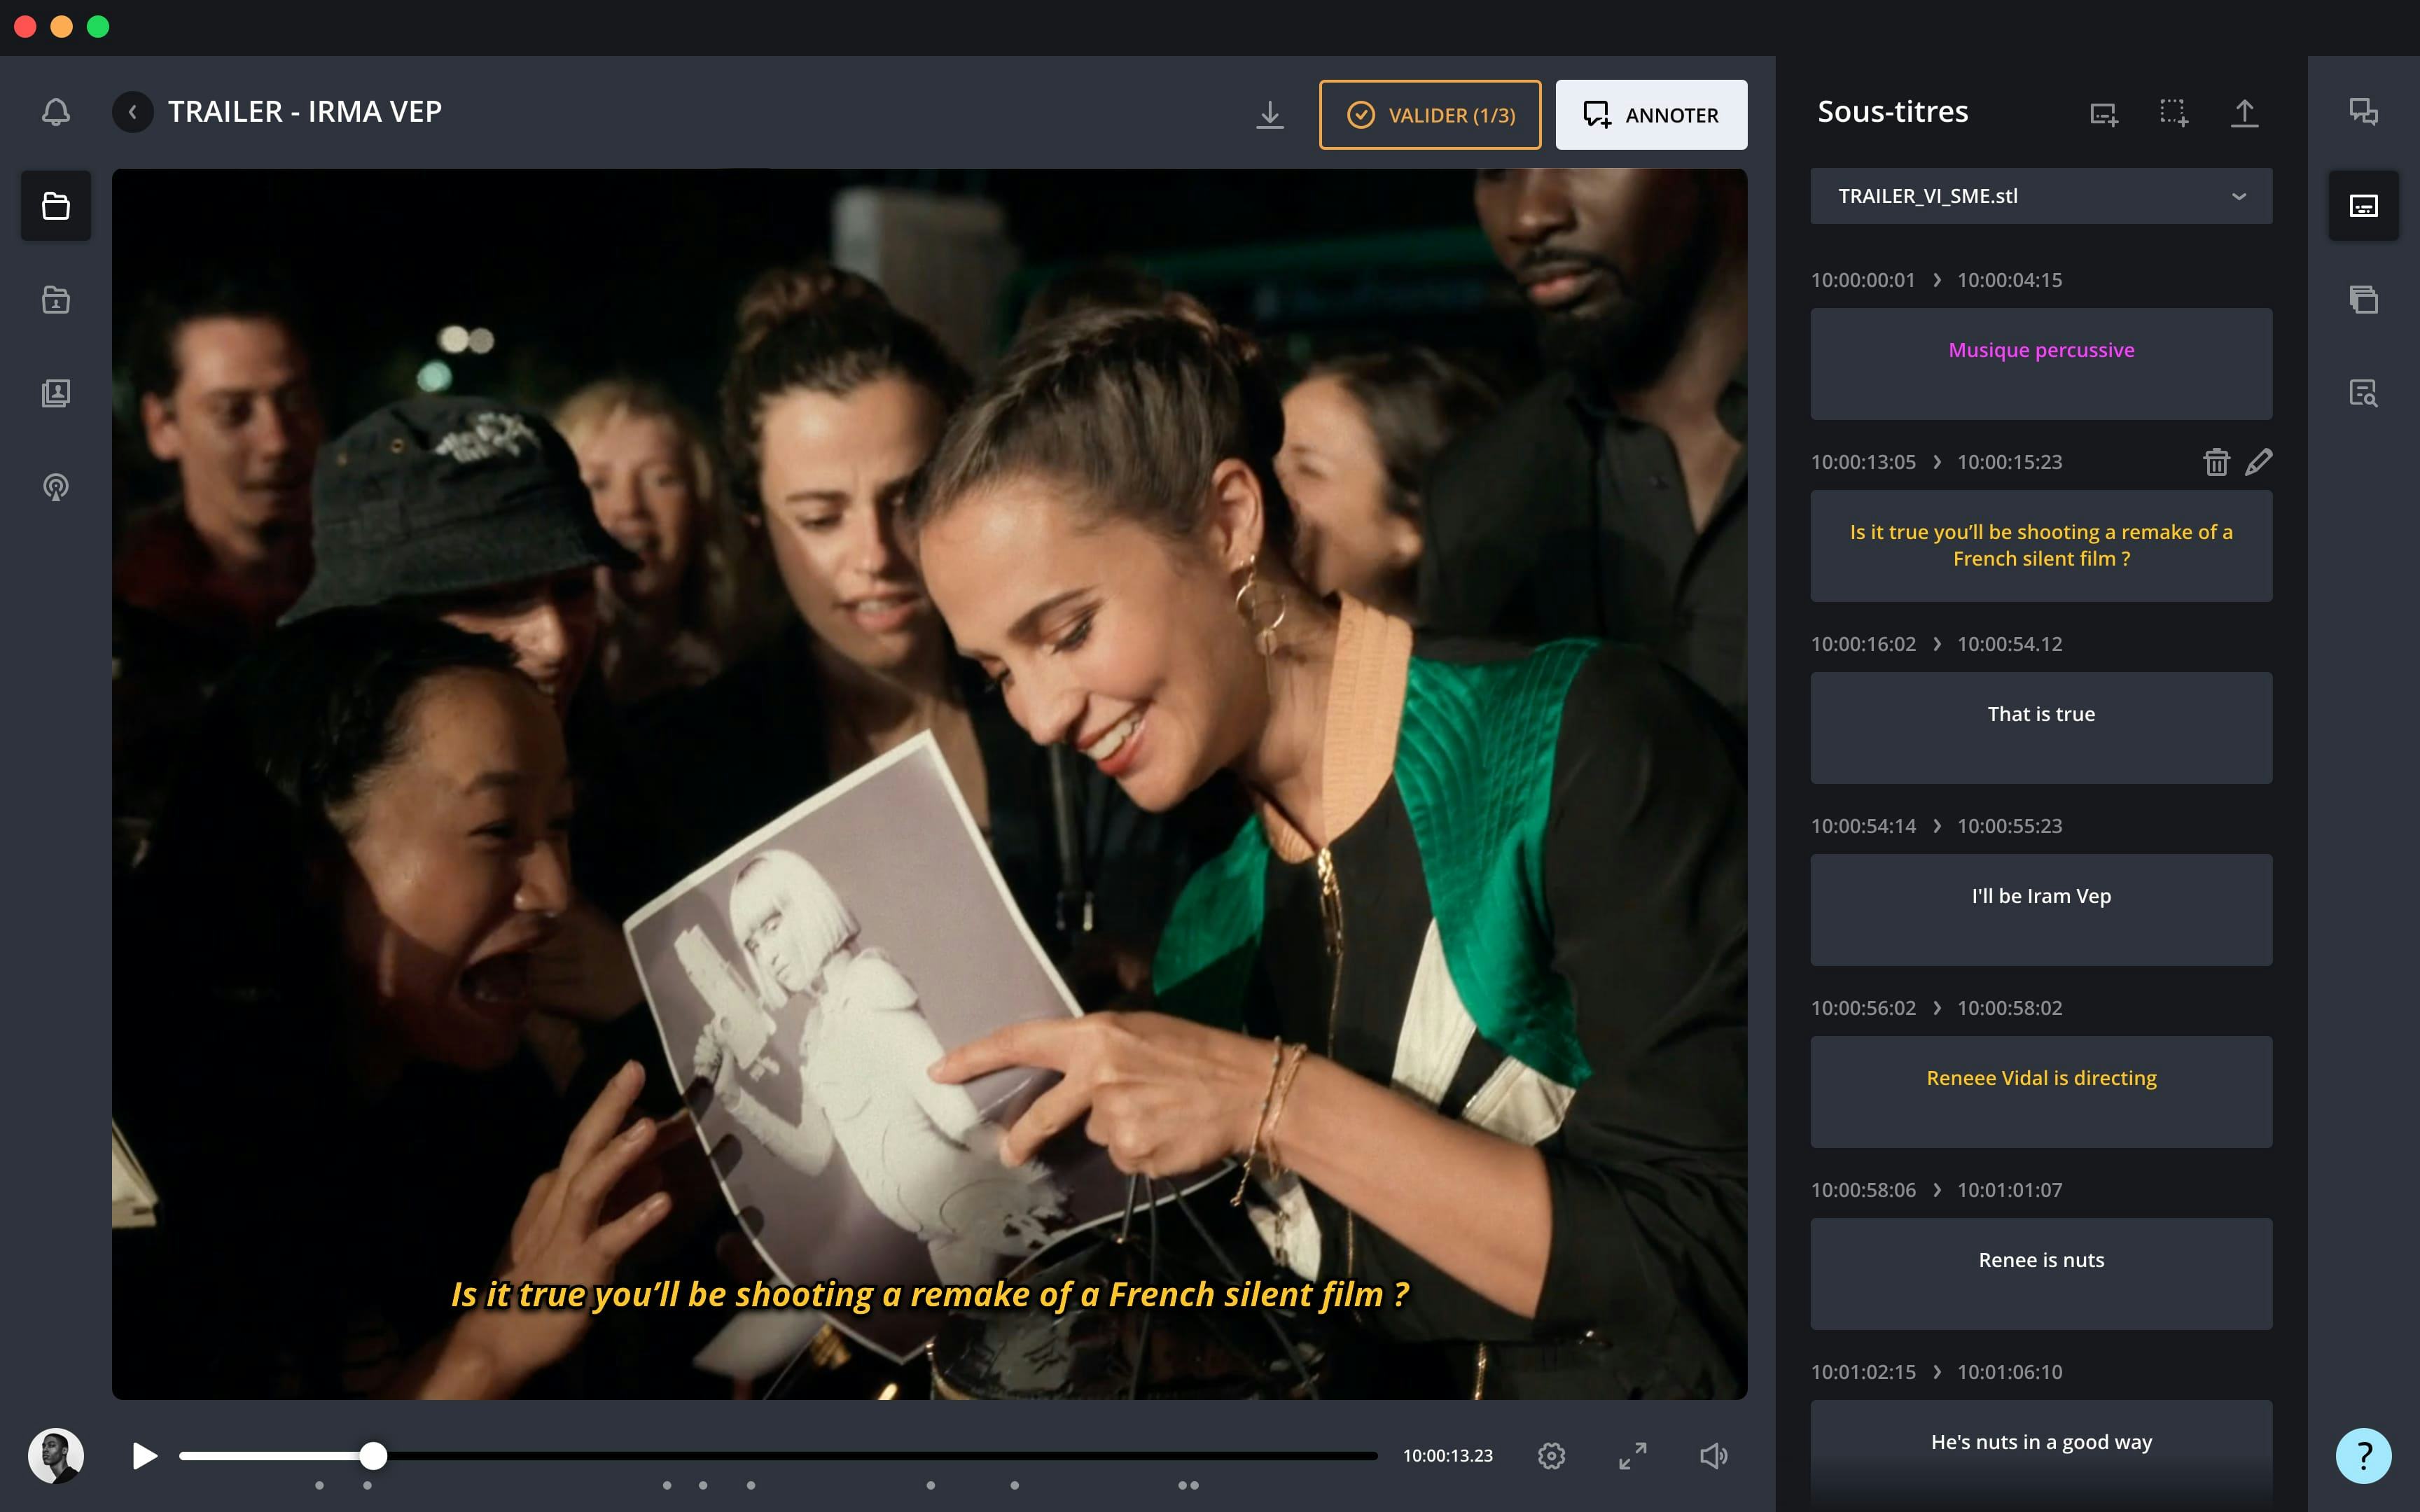Image resolution: width=2420 pixels, height=1512 pixels.
Task: Play the trailer video
Action: click(145, 1456)
